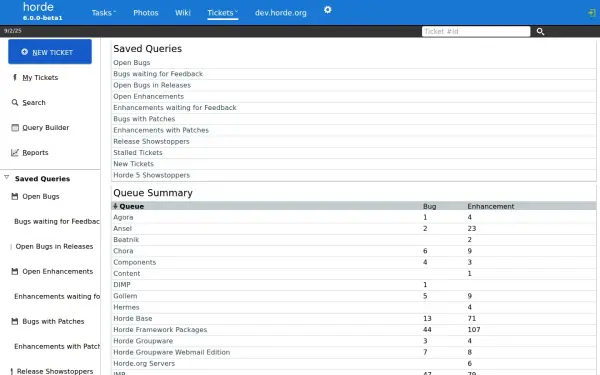Open My Tickets in sidebar
The width and height of the screenshot is (600, 375).
[40, 78]
